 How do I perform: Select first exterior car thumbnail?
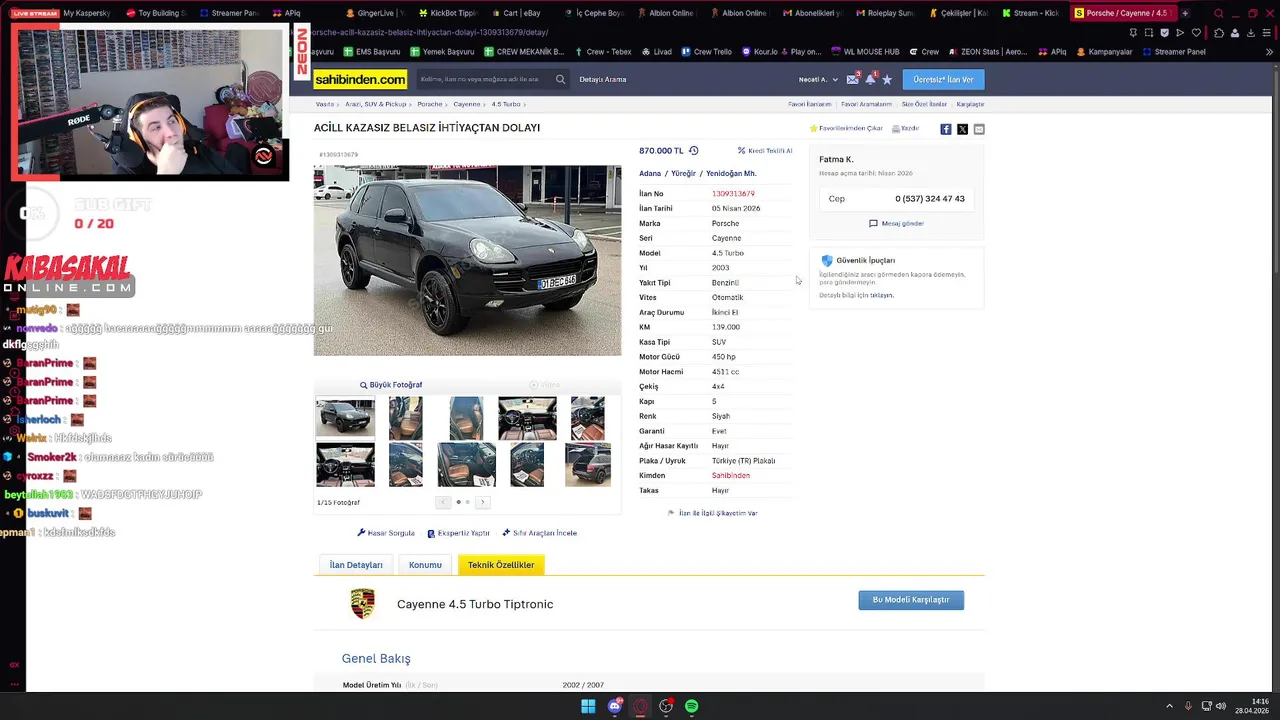(x=345, y=418)
